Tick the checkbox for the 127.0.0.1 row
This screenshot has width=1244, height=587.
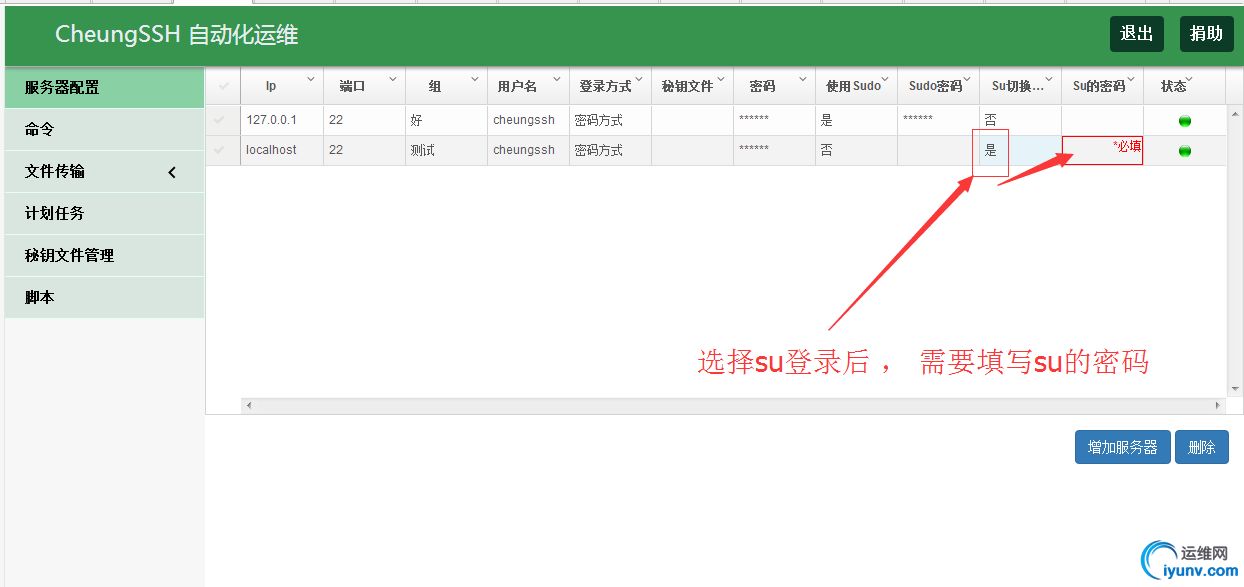(219, 120)
